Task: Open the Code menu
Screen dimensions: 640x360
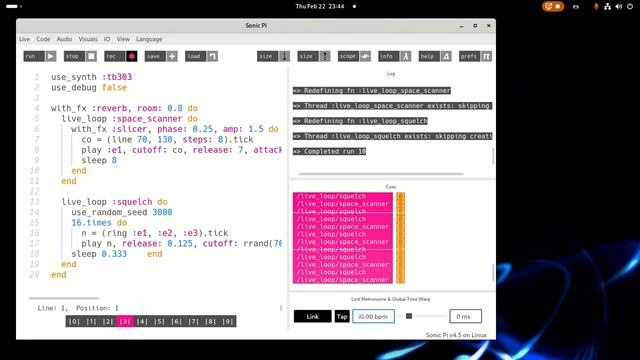Action: tap(43, 39)
